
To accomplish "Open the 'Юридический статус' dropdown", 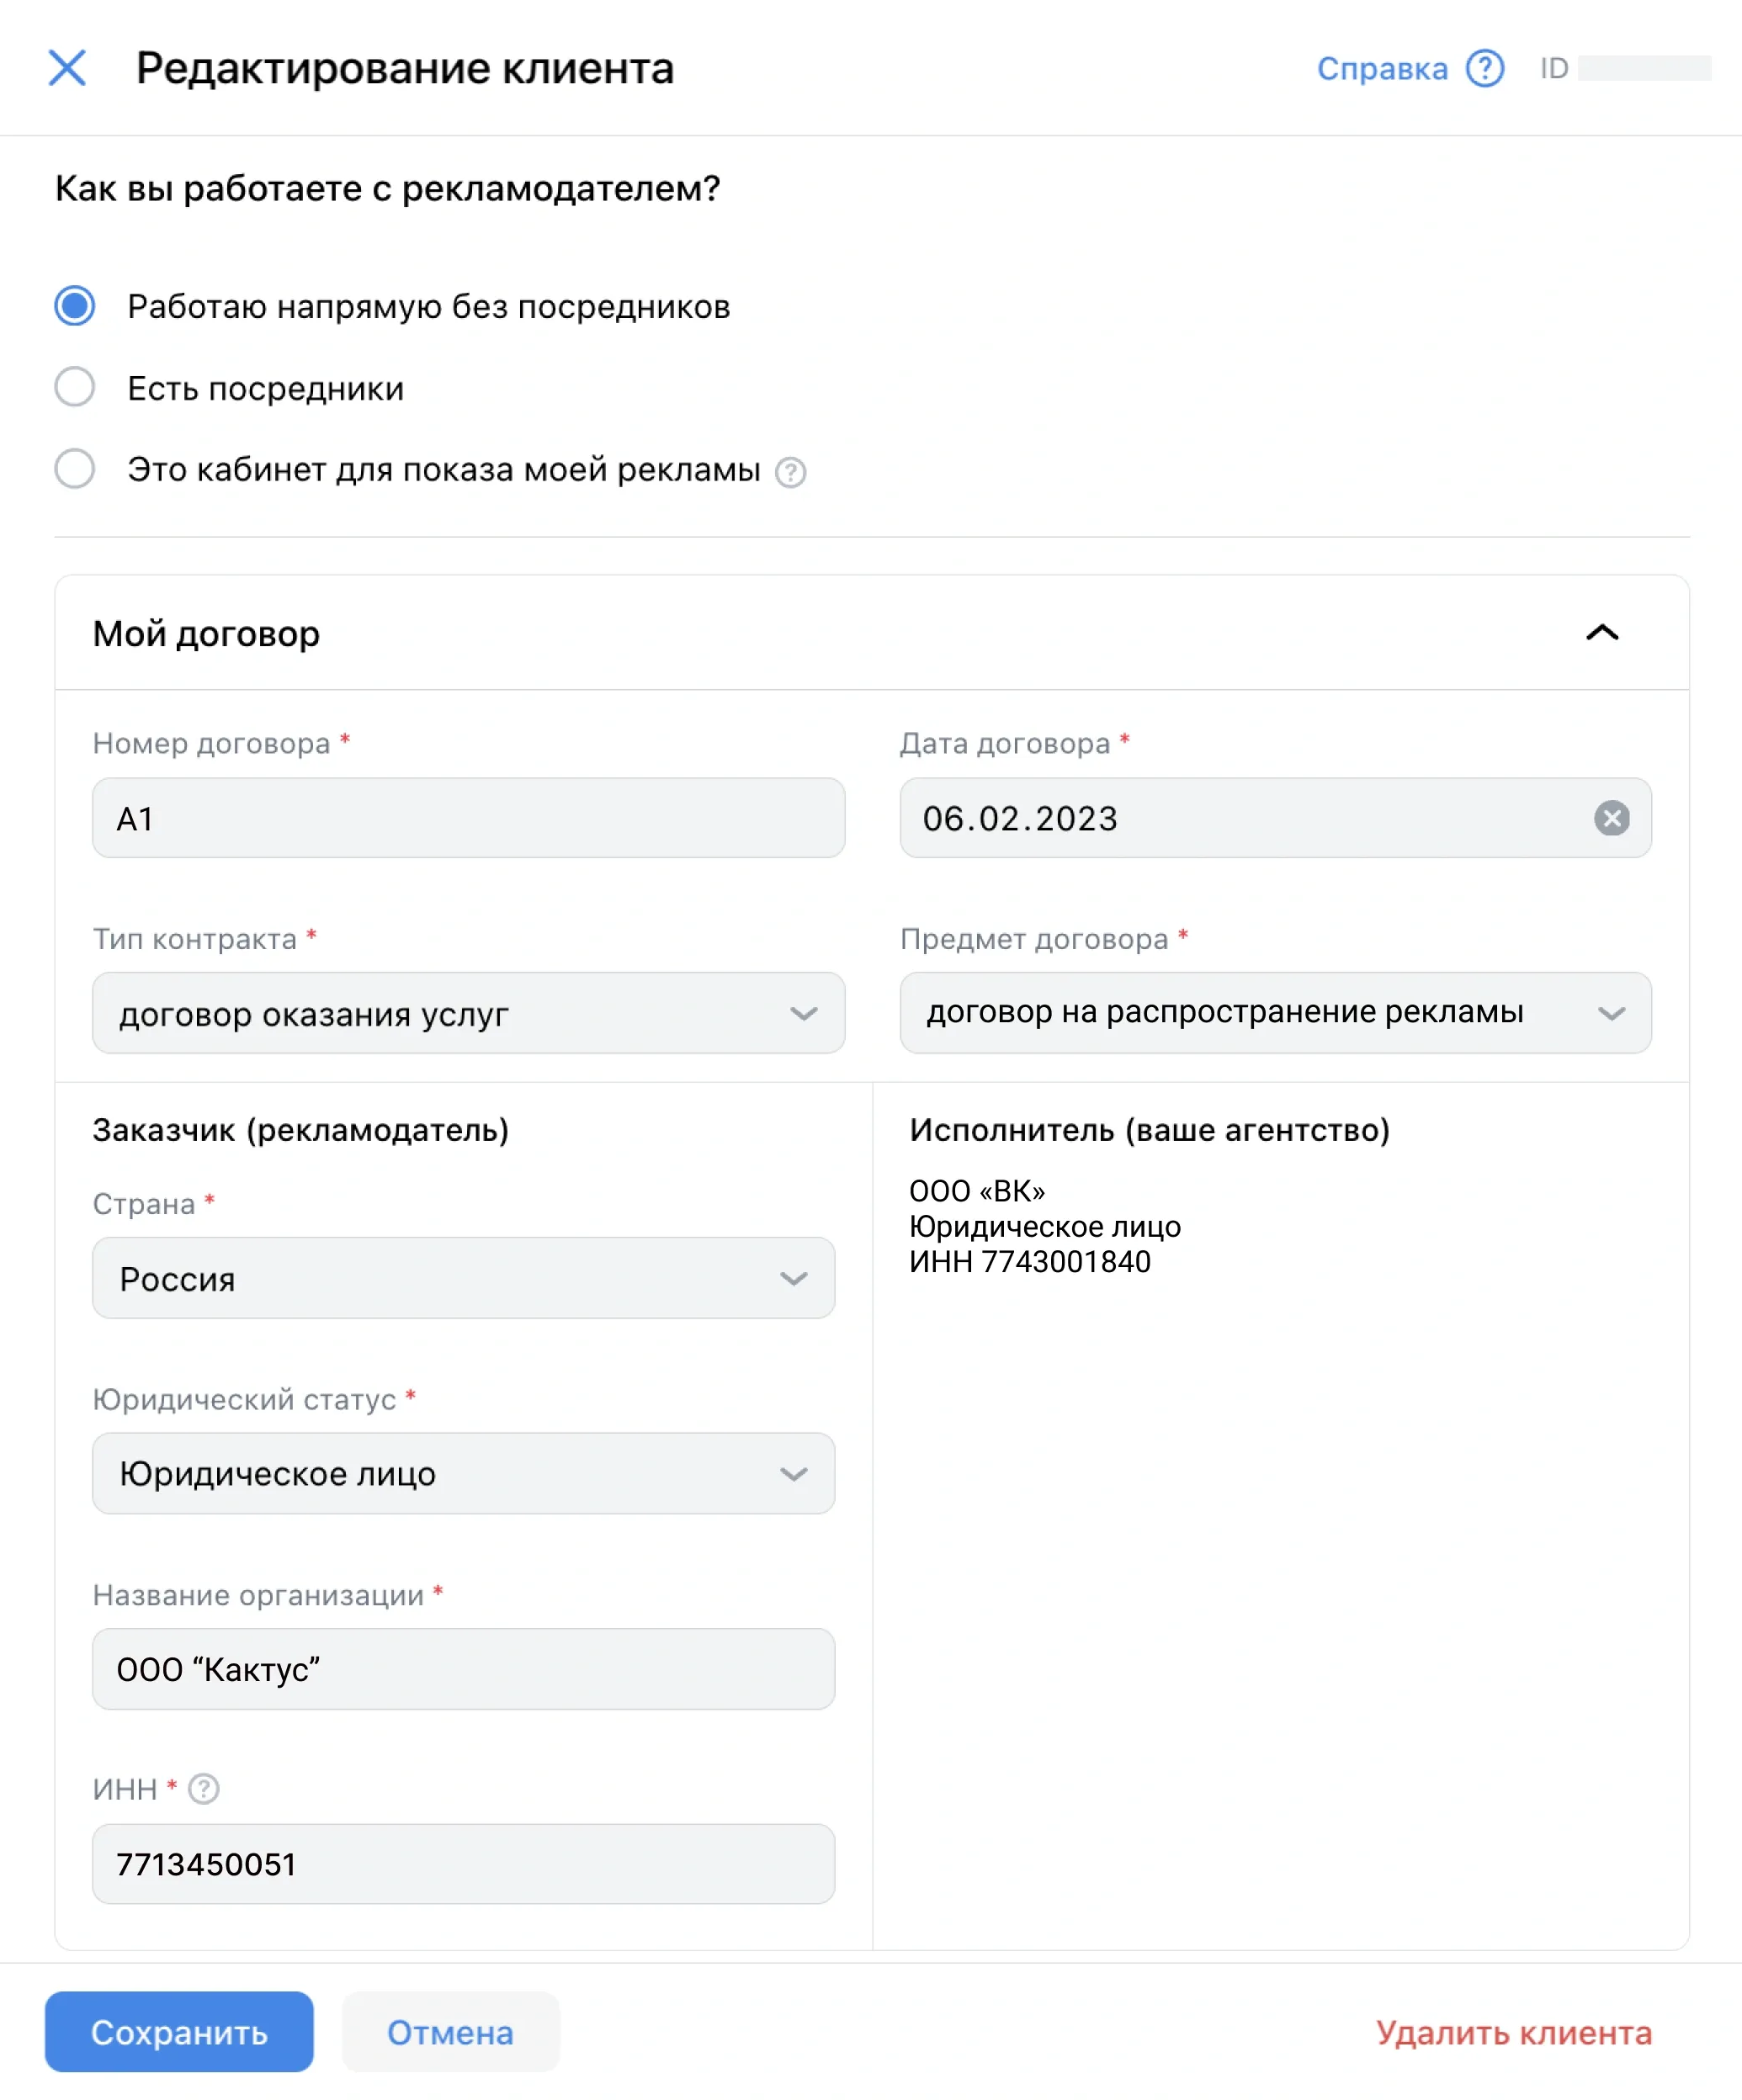I will [x=463, y=1473].
